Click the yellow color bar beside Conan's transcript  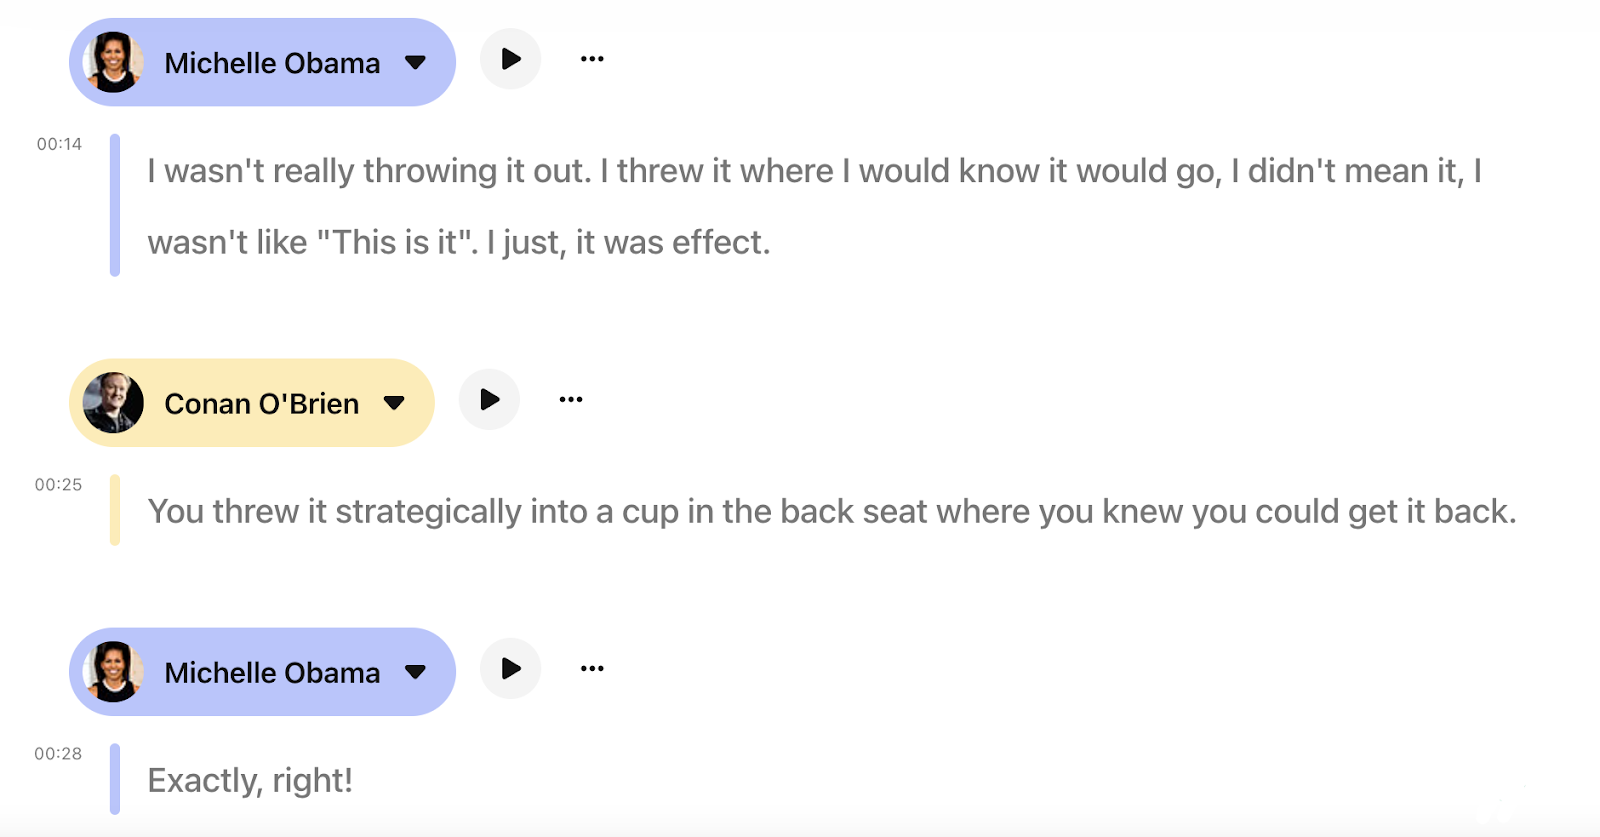(x=115, y=510)
